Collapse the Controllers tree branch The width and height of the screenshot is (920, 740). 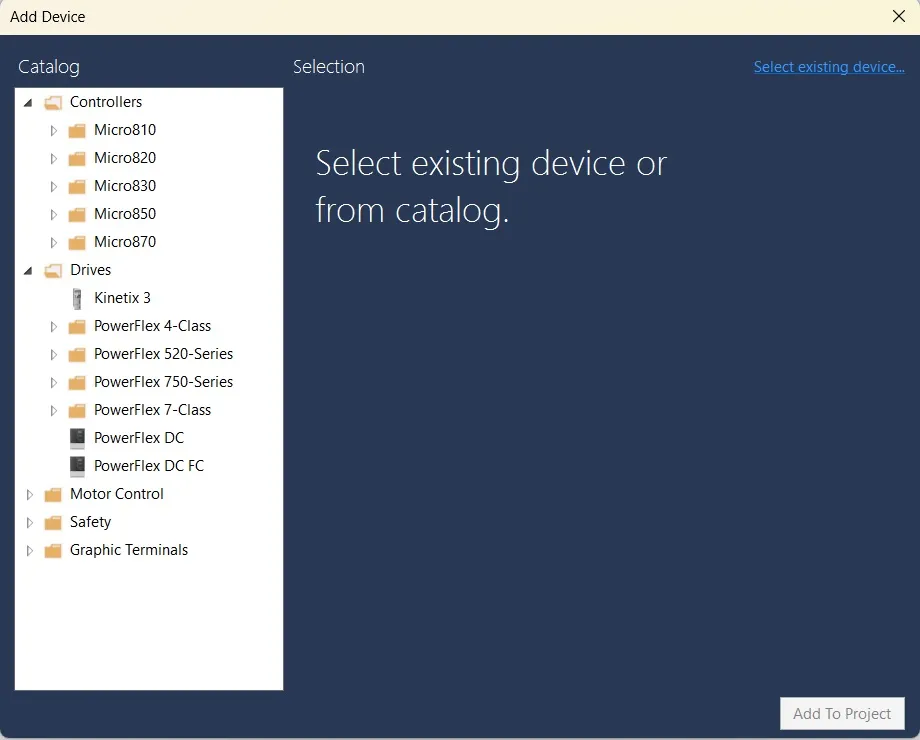click(x=28, y=101)
